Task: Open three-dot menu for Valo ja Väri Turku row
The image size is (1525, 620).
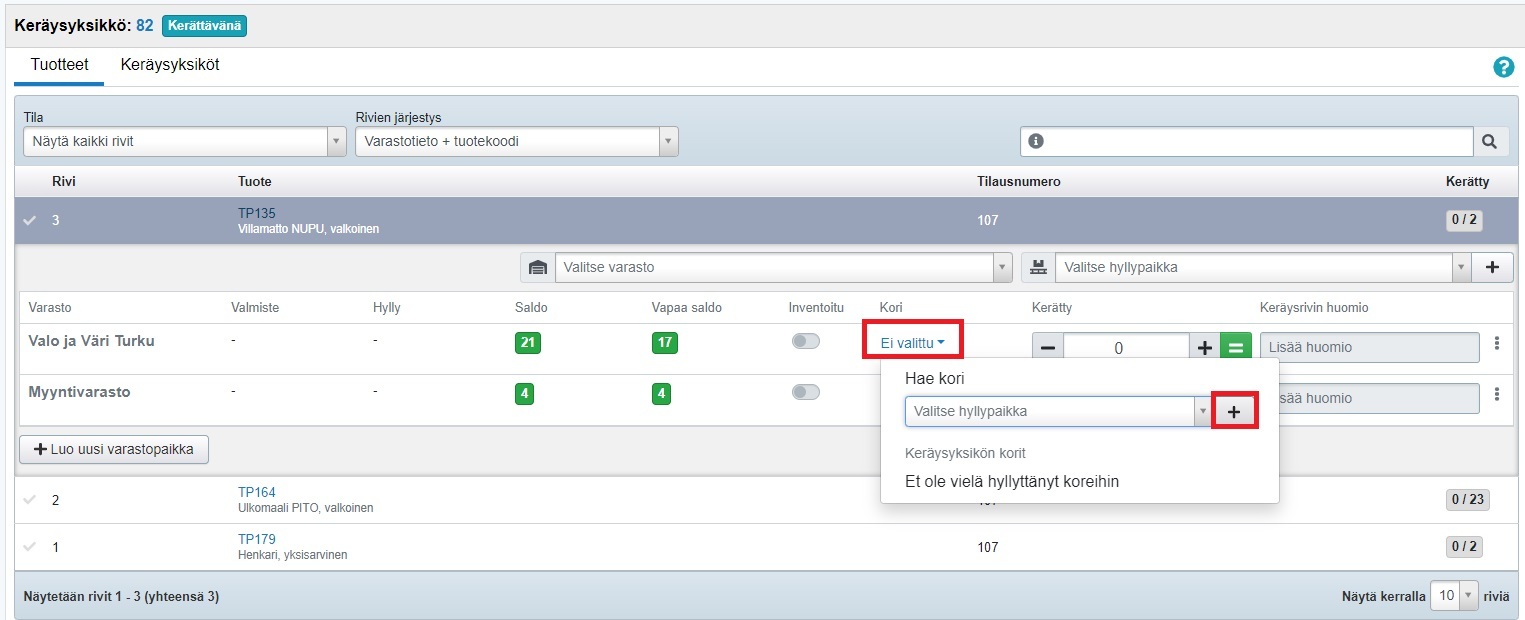Action: coord(1496,343)
